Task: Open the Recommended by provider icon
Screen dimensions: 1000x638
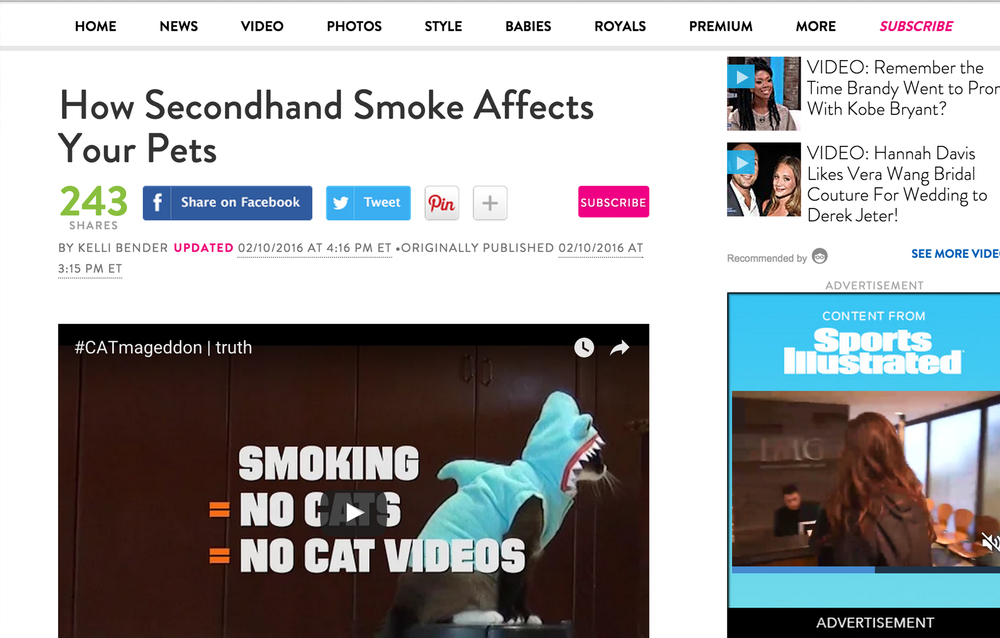Action: click(x=820, y=256)
